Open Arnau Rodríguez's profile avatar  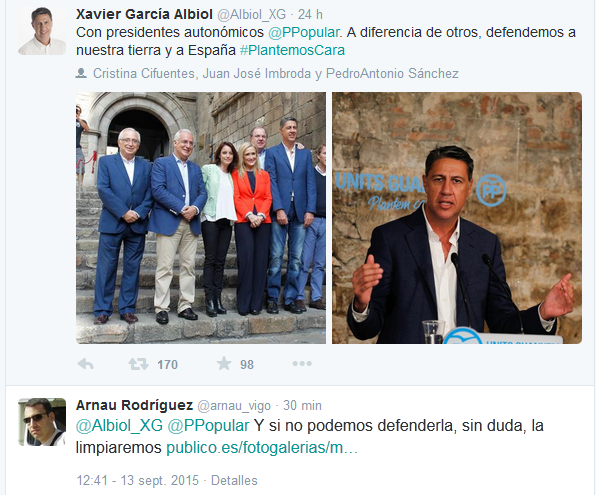[x=42, y=422]
